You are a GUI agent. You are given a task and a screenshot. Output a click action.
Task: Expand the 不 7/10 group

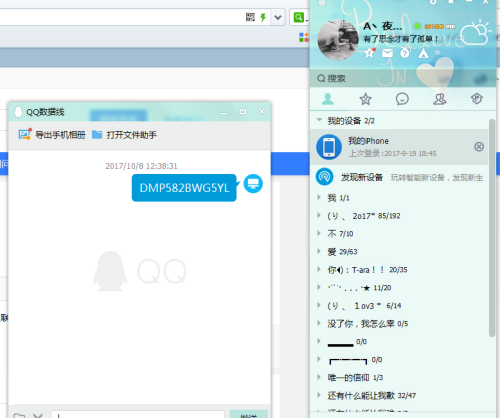[319, 233]
